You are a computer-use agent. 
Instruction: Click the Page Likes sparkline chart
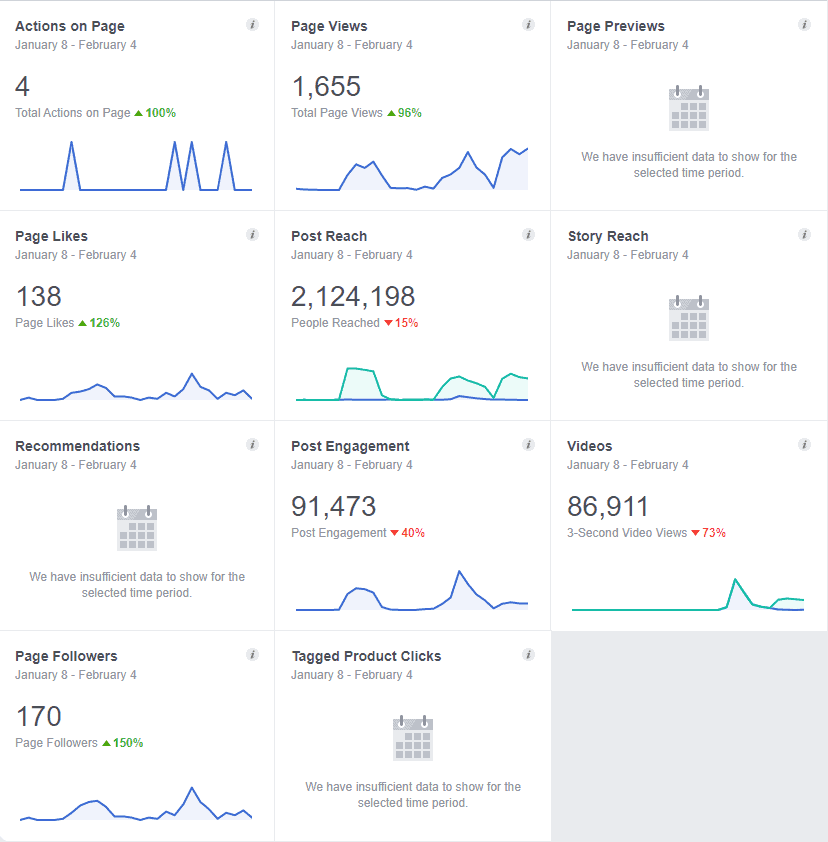pos(136,387)
